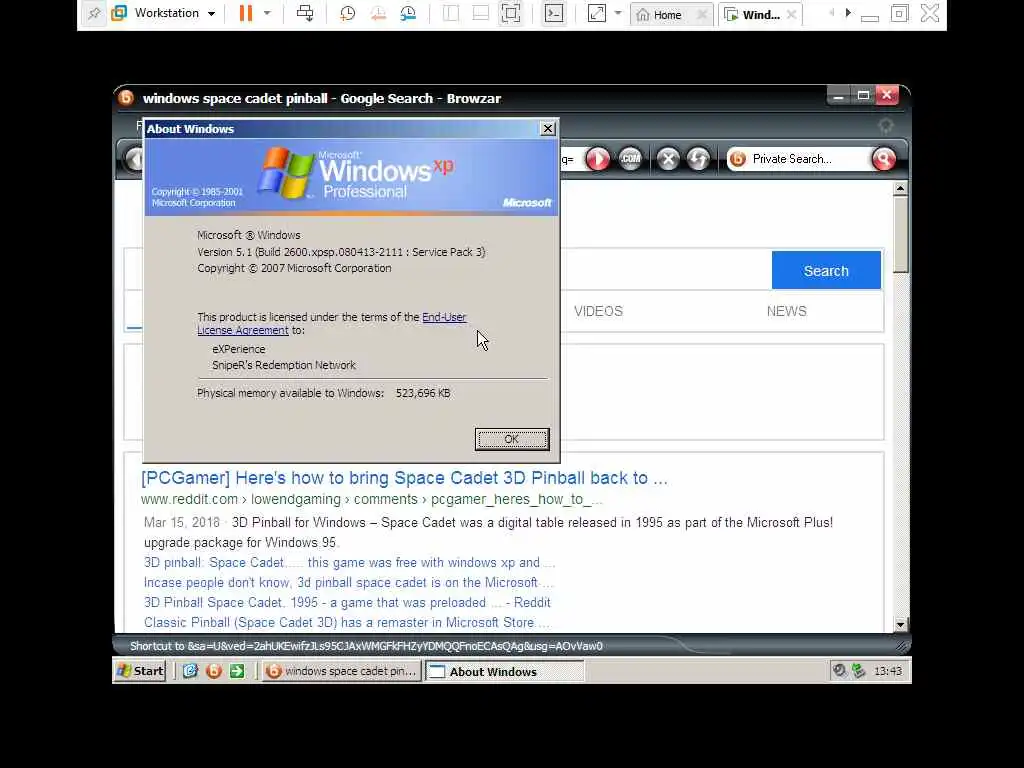
Task: Stop page loading in Browzar
Action: pos(668,159)
